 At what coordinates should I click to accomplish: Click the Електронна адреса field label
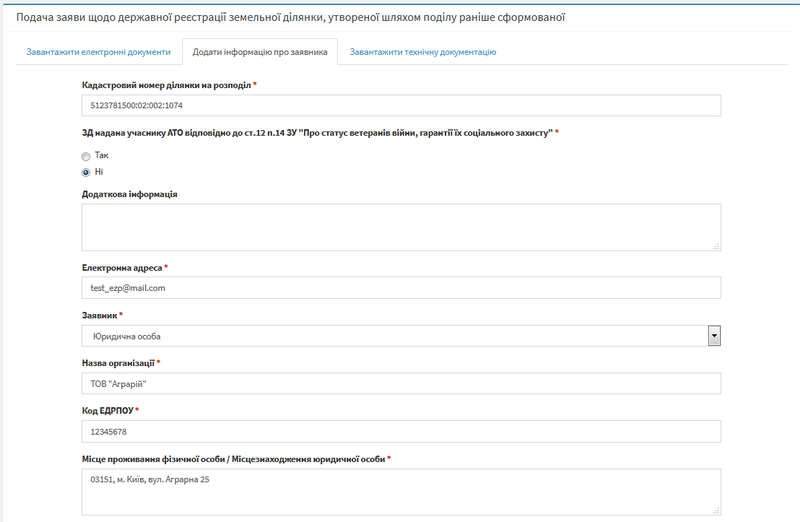(121, 268)
